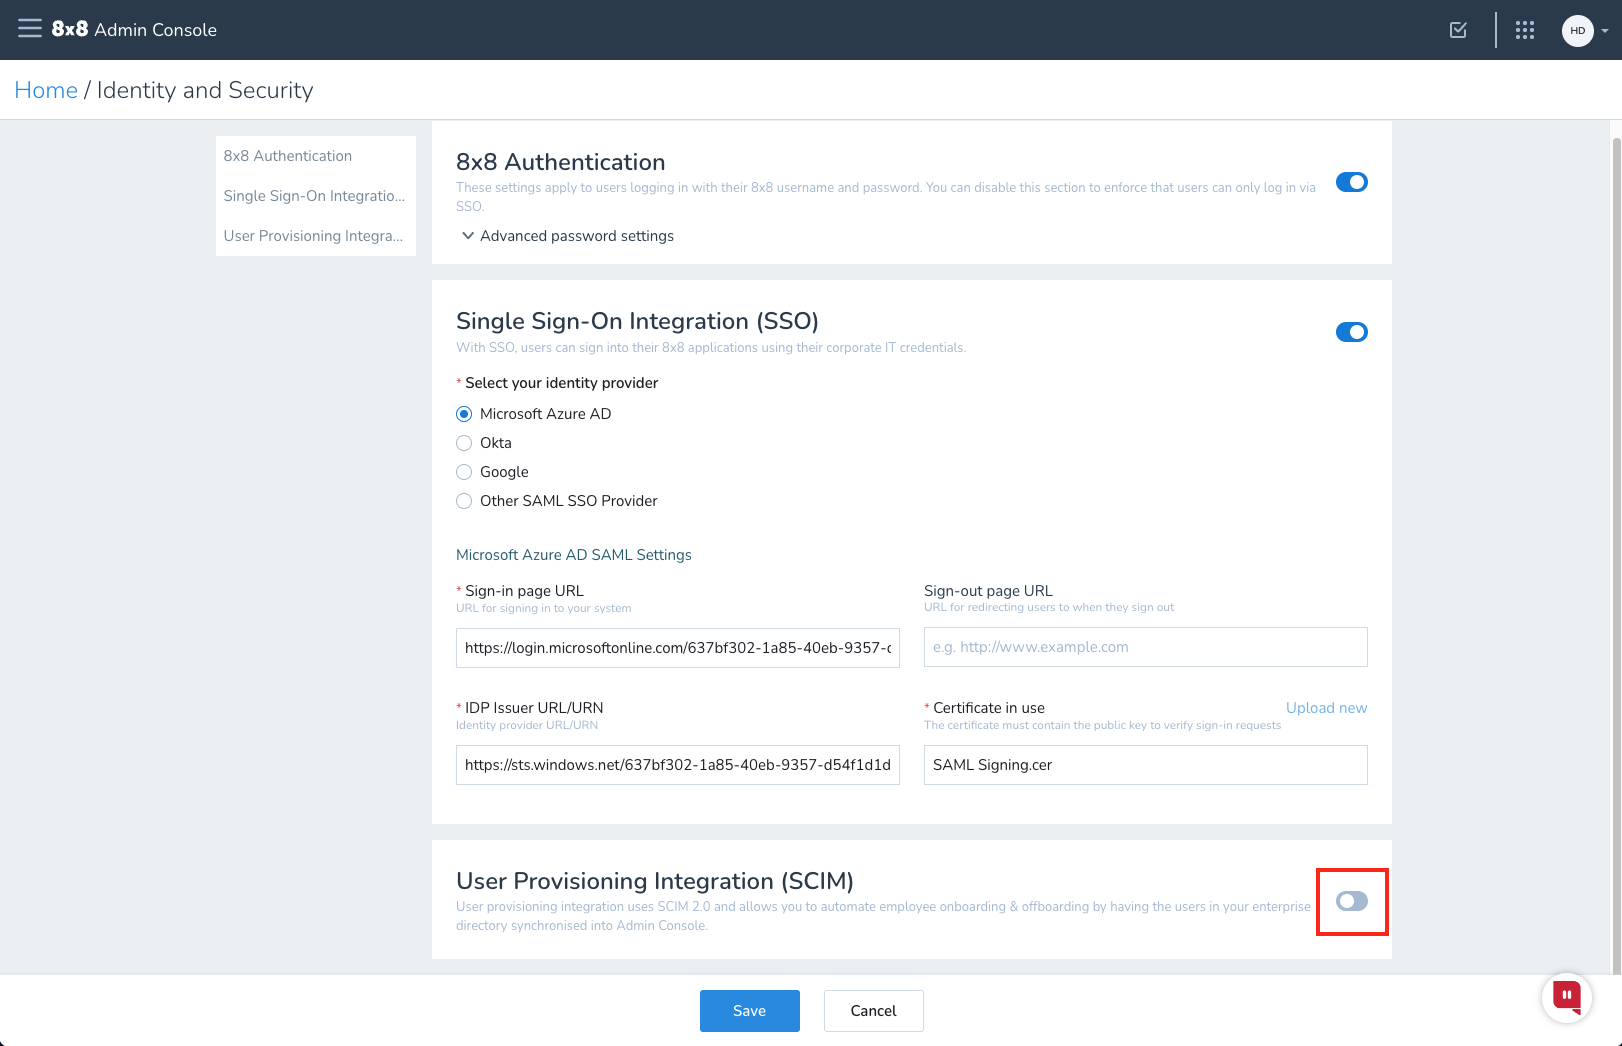1622x1046 pixels.
Task: Select Google as identity provider
Action: point(464,472)
